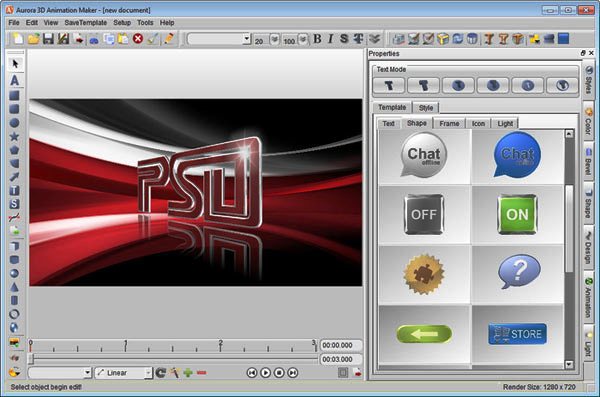Click the blue refresh arrows toolbar icon
Screen dimensions: 600x397
(x=457, y=39)
